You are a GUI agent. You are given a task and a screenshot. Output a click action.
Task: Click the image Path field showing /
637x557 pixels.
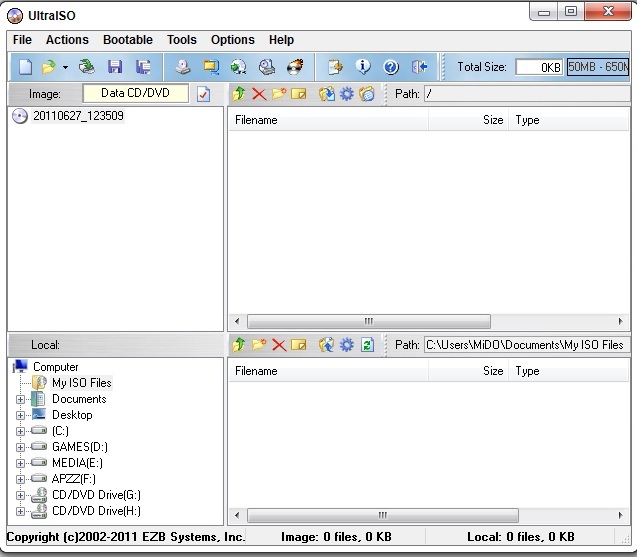tap(527, 94)
